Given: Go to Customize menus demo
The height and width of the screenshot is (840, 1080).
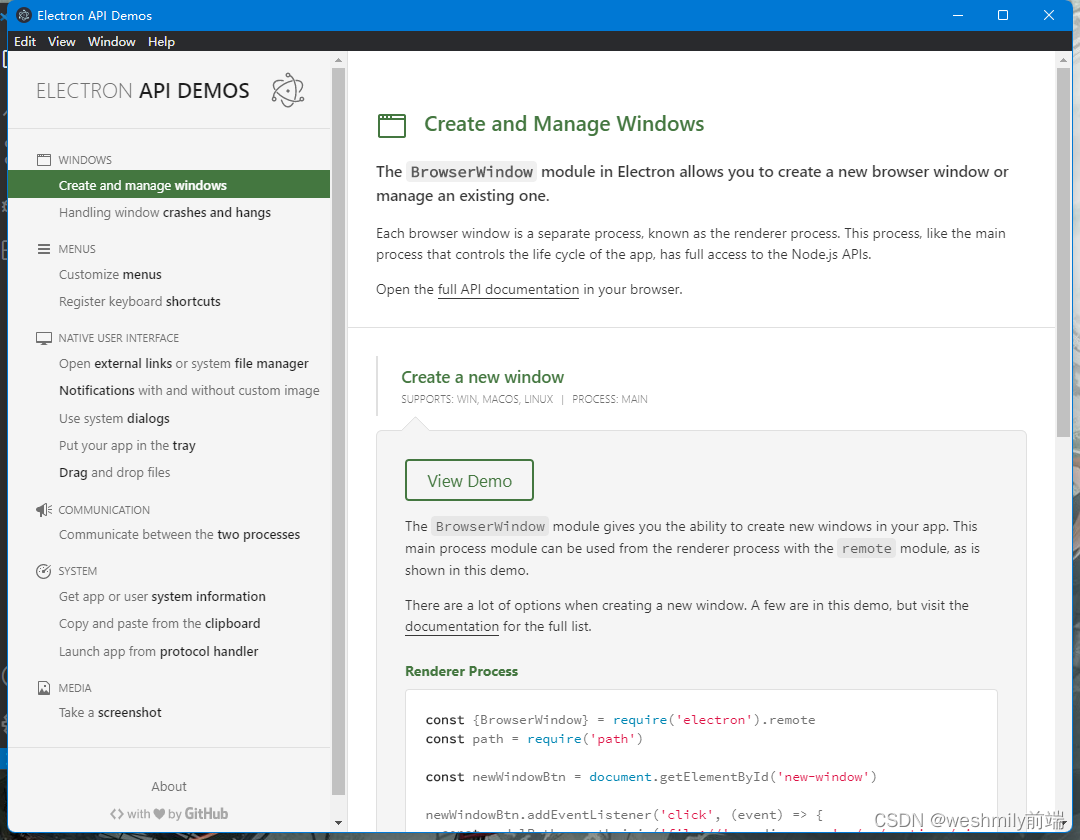Looking at the screenshot, I should (x=110, y=275).
